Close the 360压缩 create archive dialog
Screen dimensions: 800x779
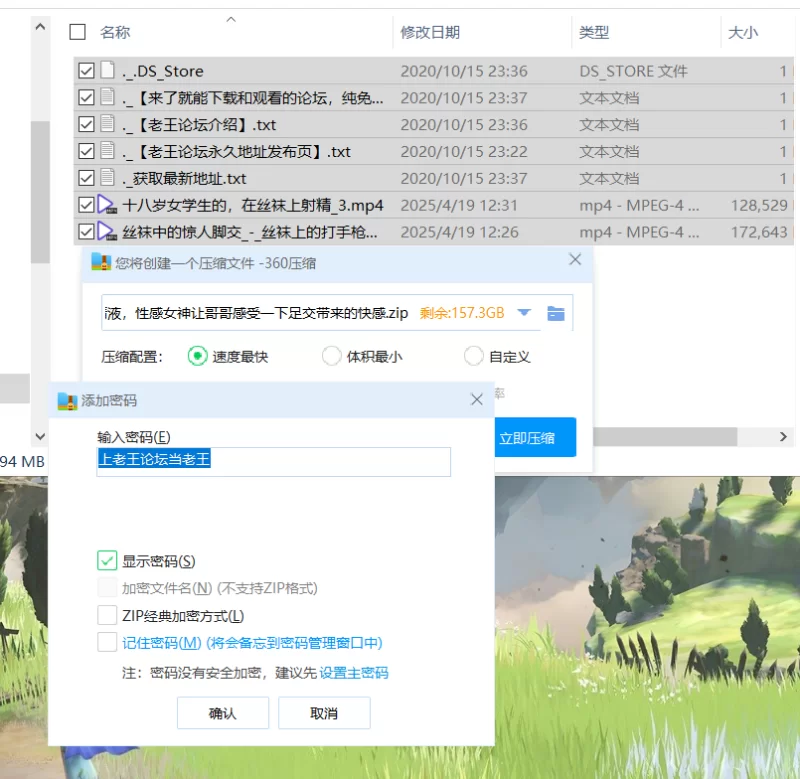(575, 260)
